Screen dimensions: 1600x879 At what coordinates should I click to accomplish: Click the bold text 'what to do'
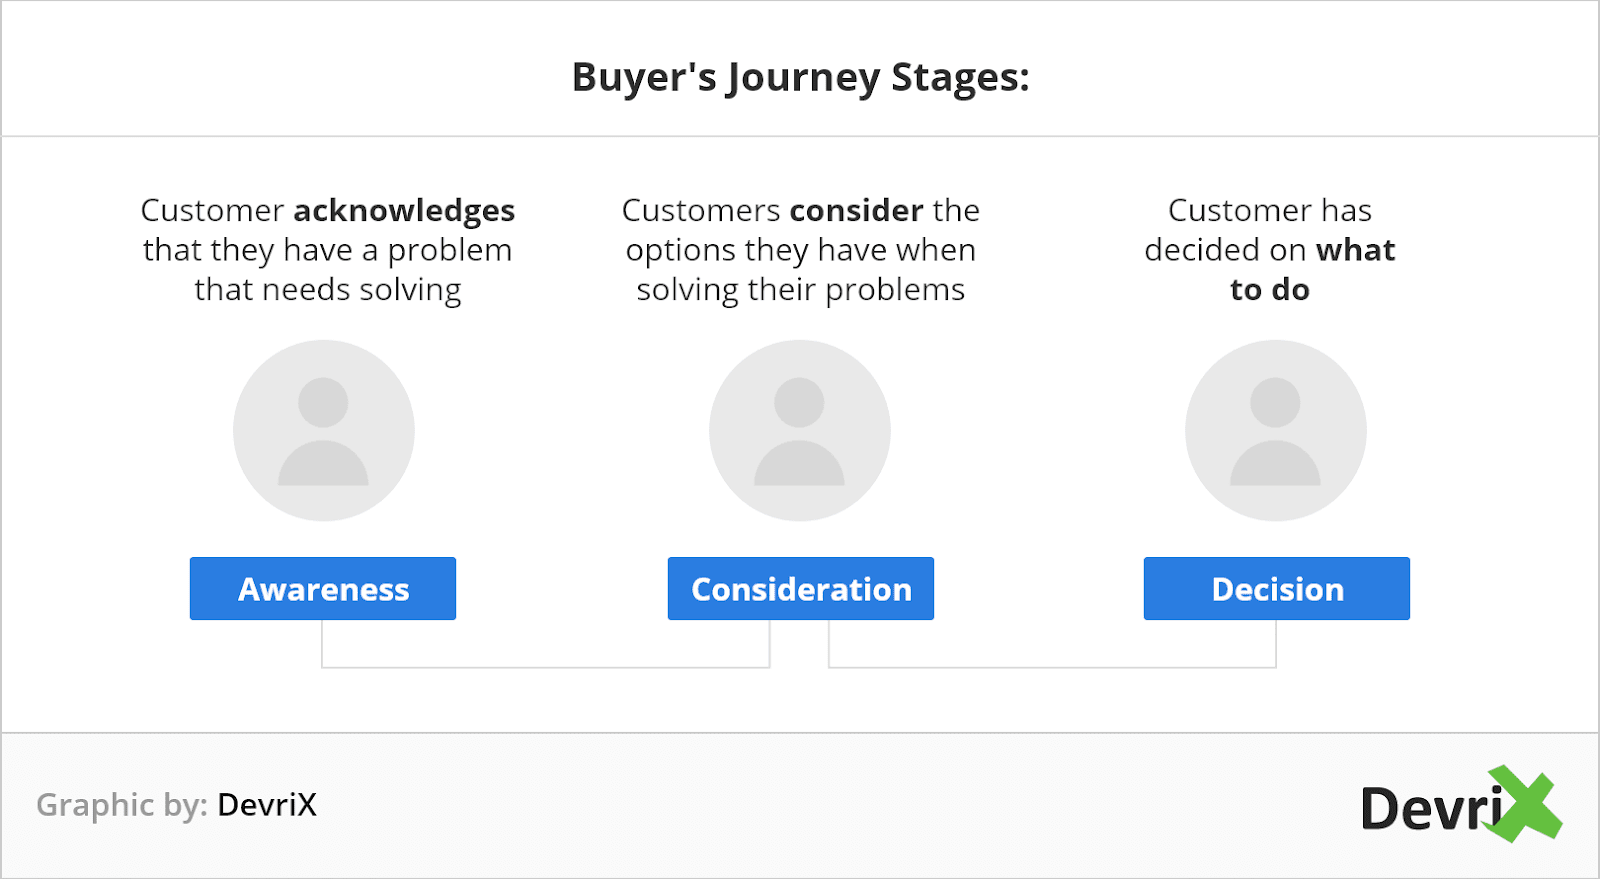point(1311,269)
